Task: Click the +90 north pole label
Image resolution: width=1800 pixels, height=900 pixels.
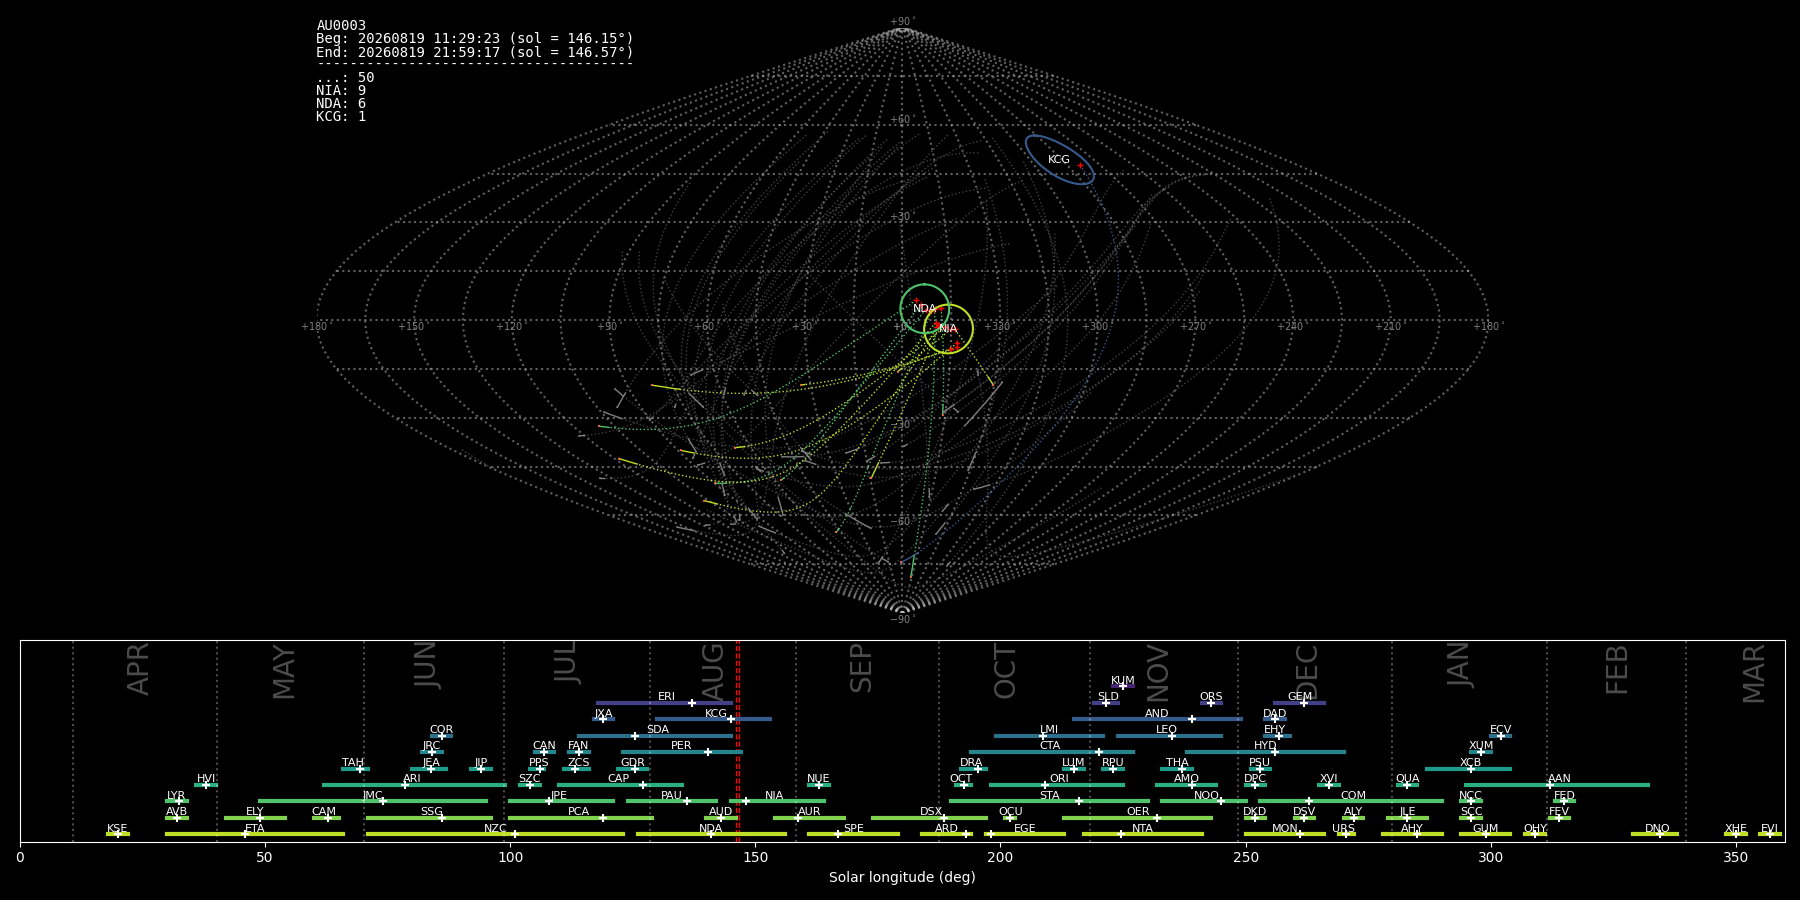Action: click(x=902, y=22)
